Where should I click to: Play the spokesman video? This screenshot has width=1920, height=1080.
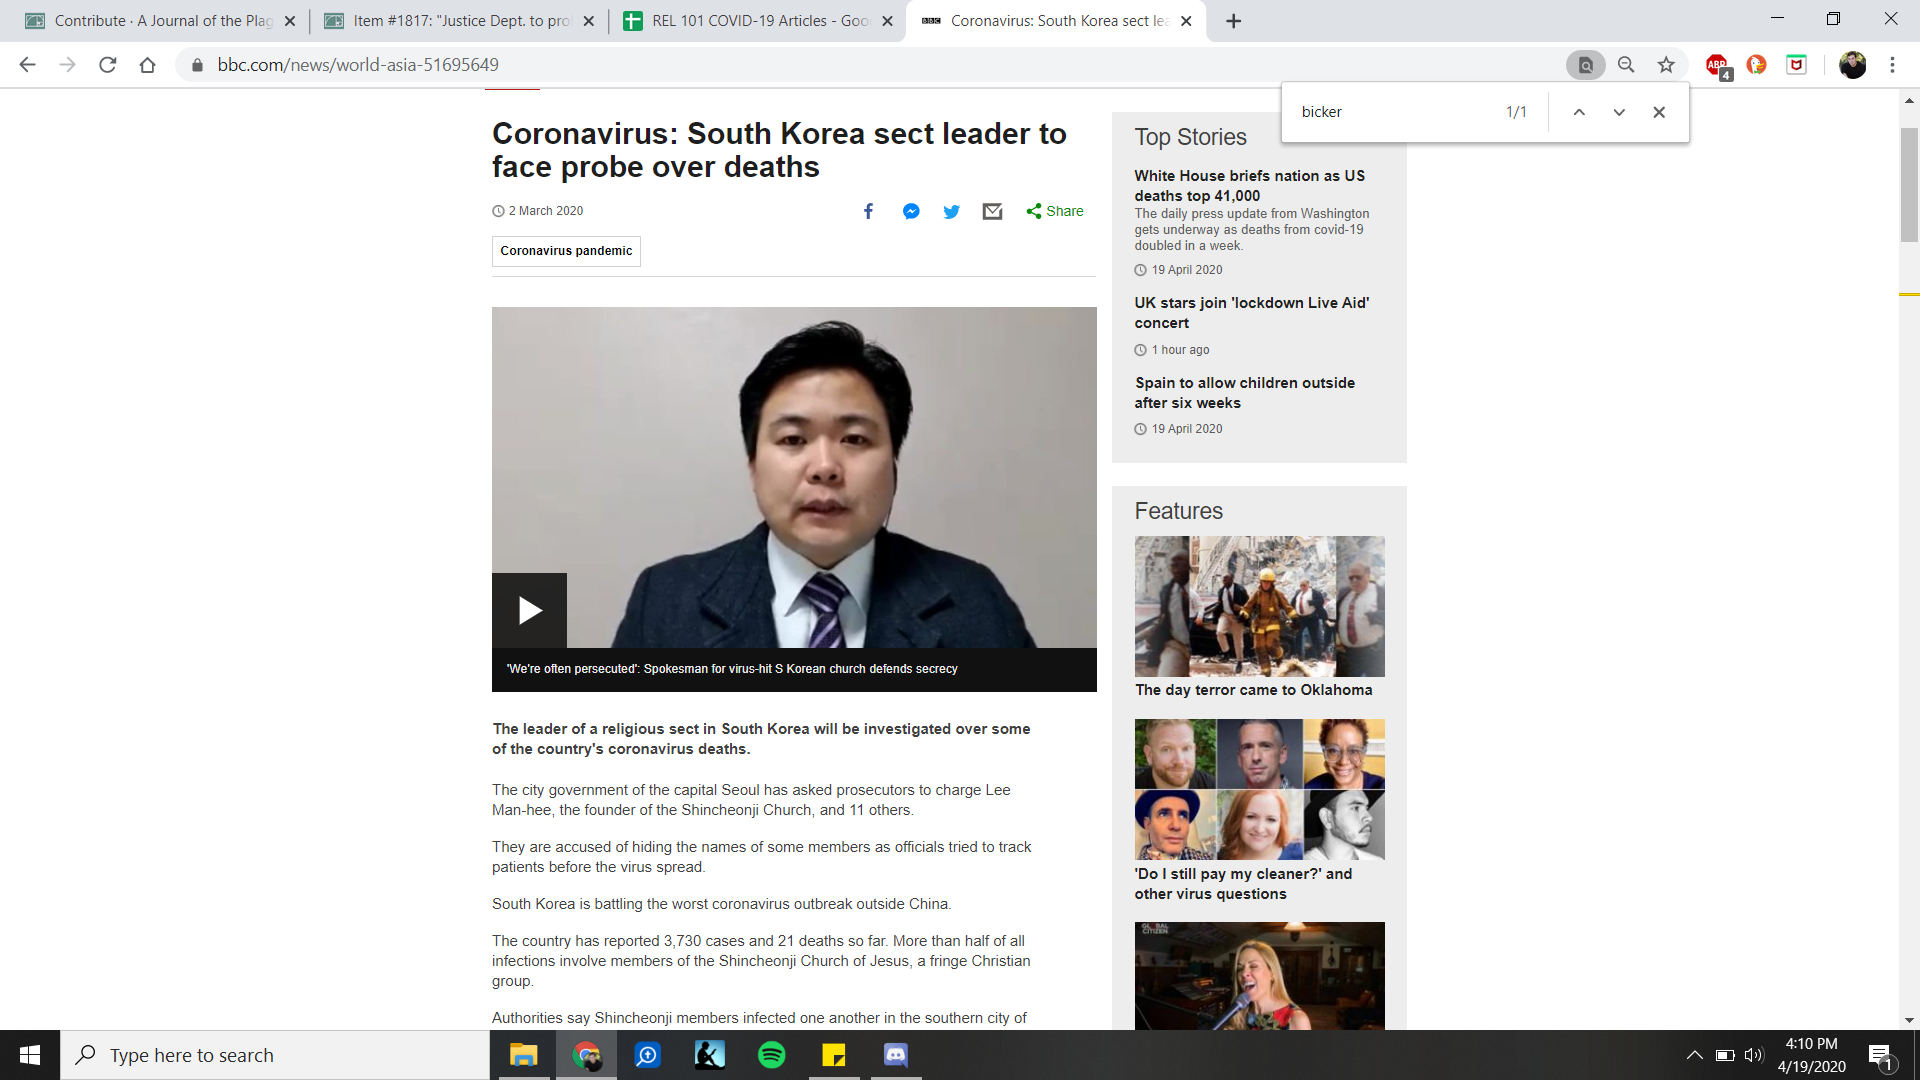(529, 610)
